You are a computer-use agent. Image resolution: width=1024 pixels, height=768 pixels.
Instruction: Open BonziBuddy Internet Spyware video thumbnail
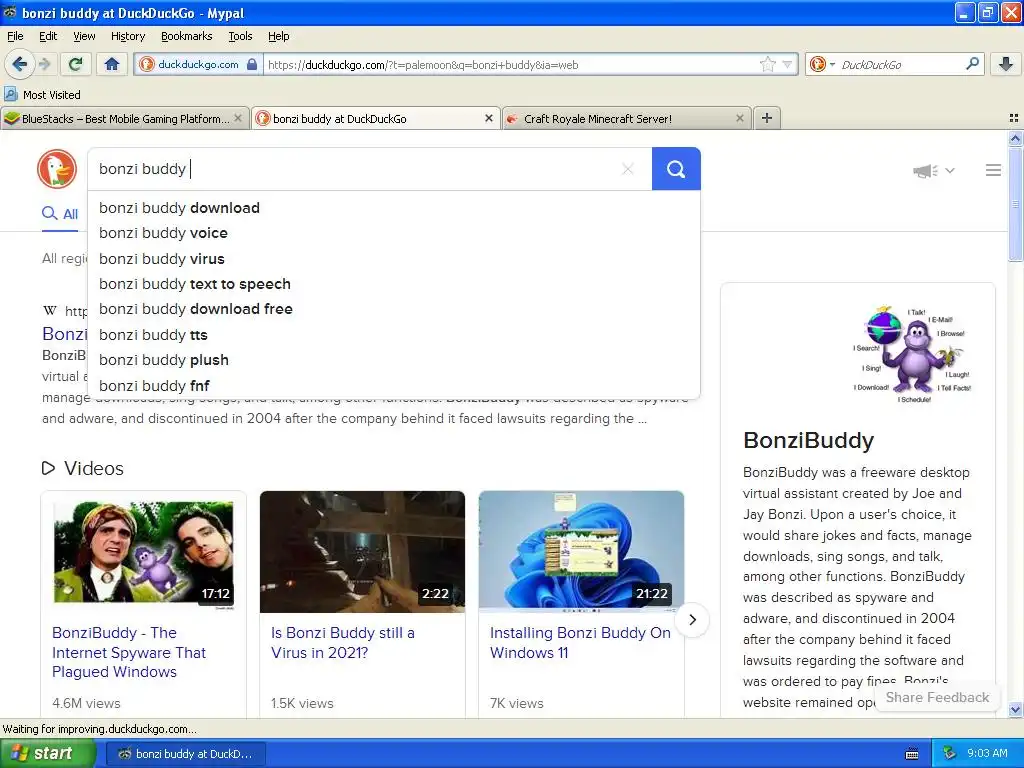[144, 552]
